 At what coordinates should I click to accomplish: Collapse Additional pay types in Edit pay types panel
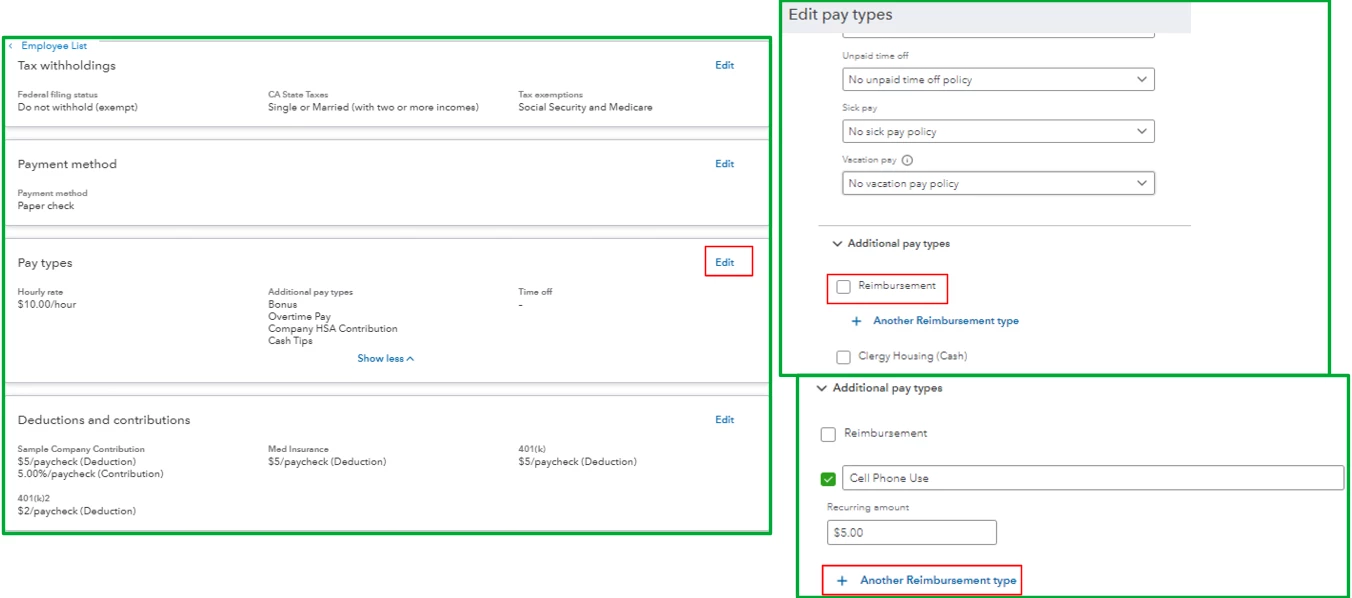click(x=837, y=244)
